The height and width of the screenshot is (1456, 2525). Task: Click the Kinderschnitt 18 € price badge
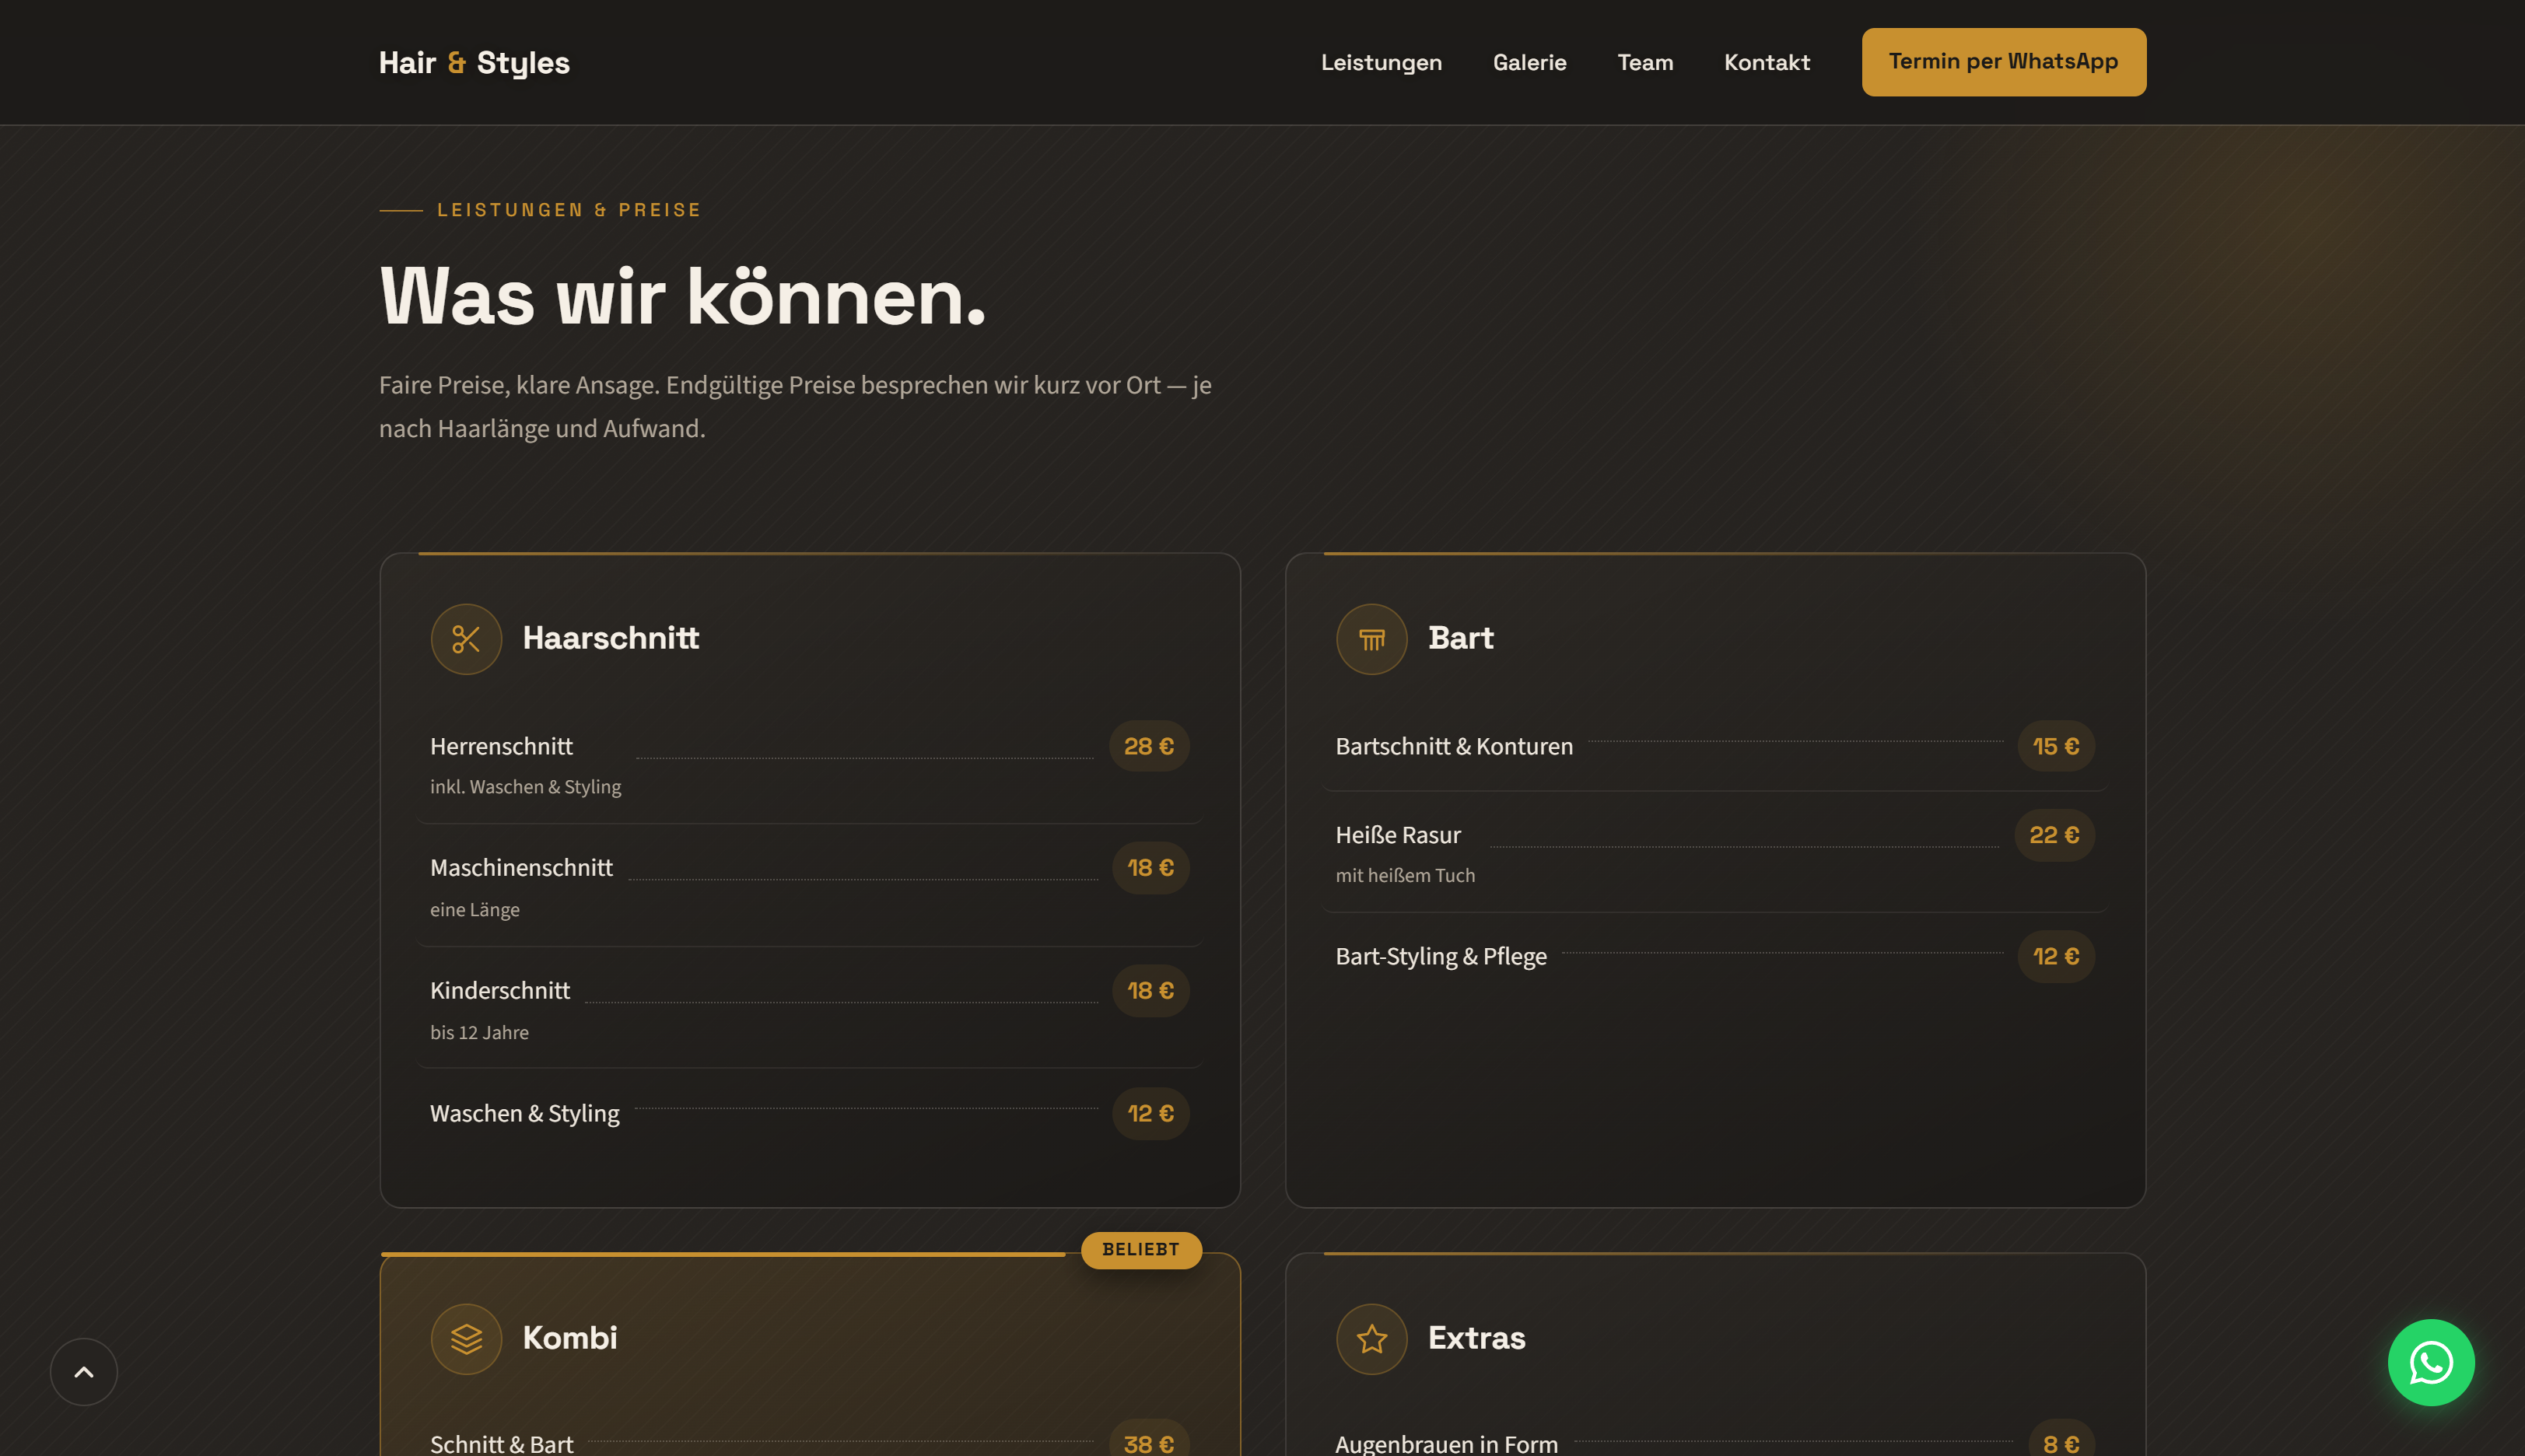click(1150, 990)
